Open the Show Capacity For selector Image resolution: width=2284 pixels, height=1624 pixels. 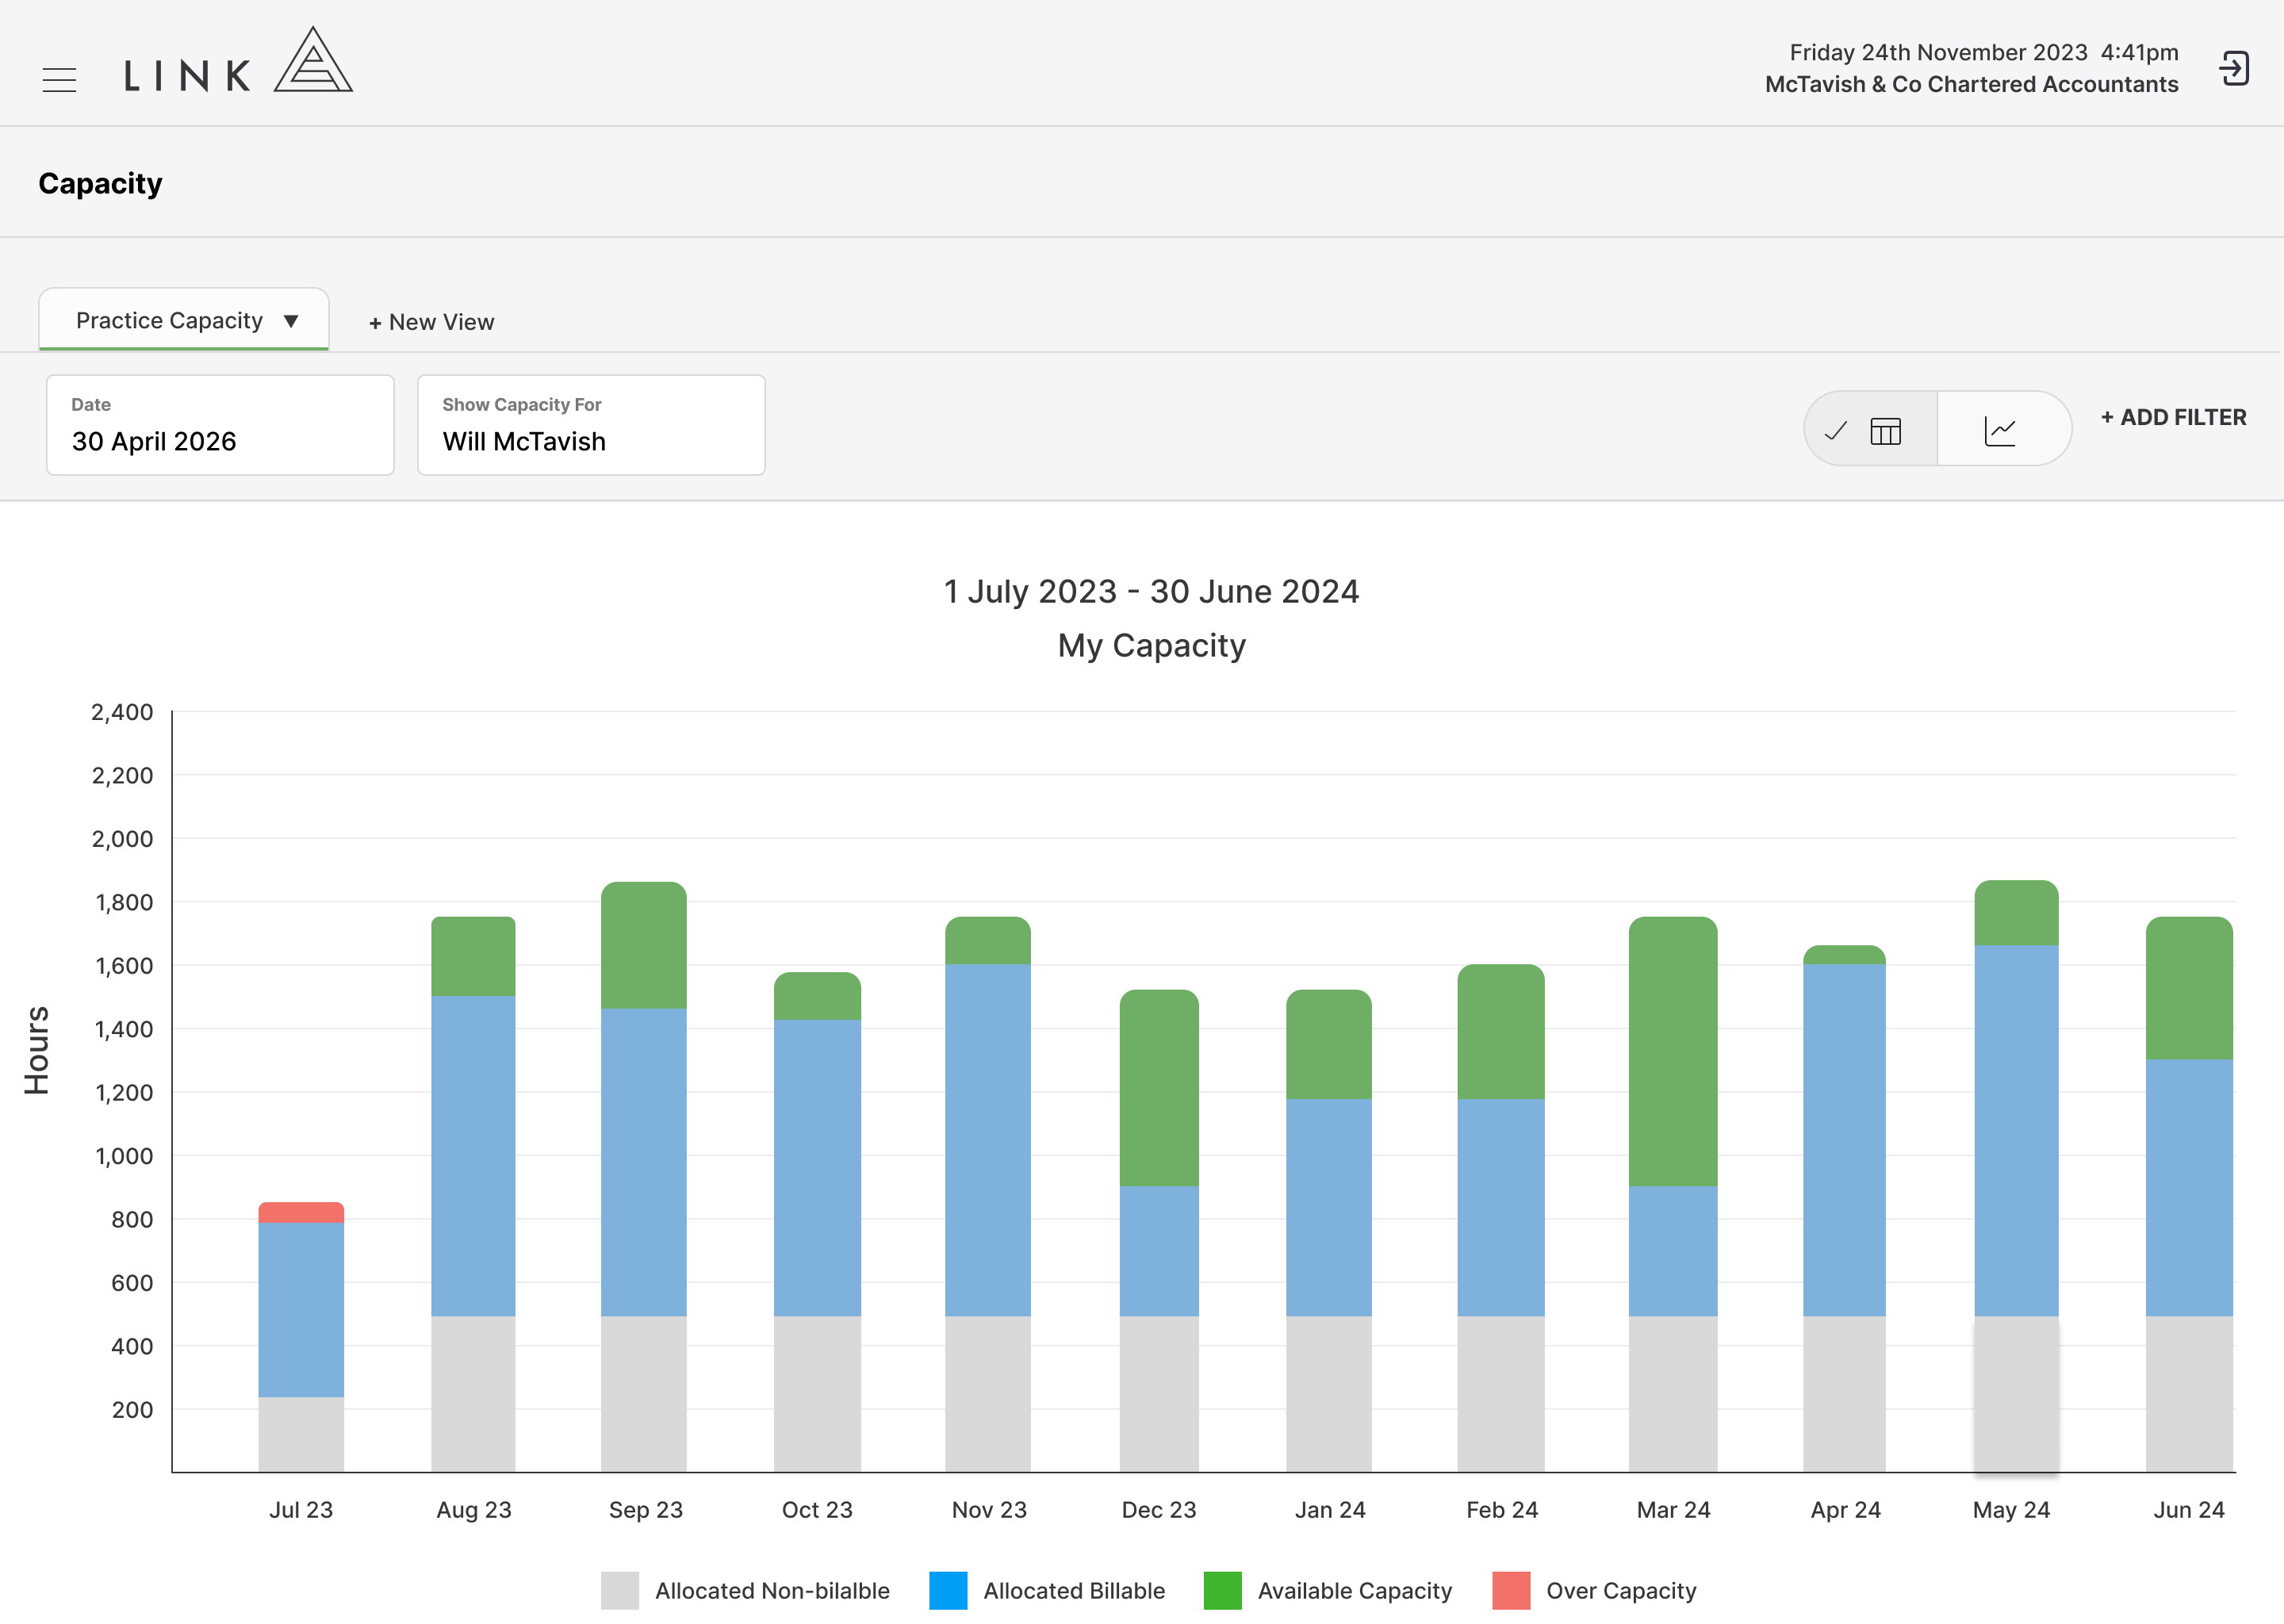591,425
